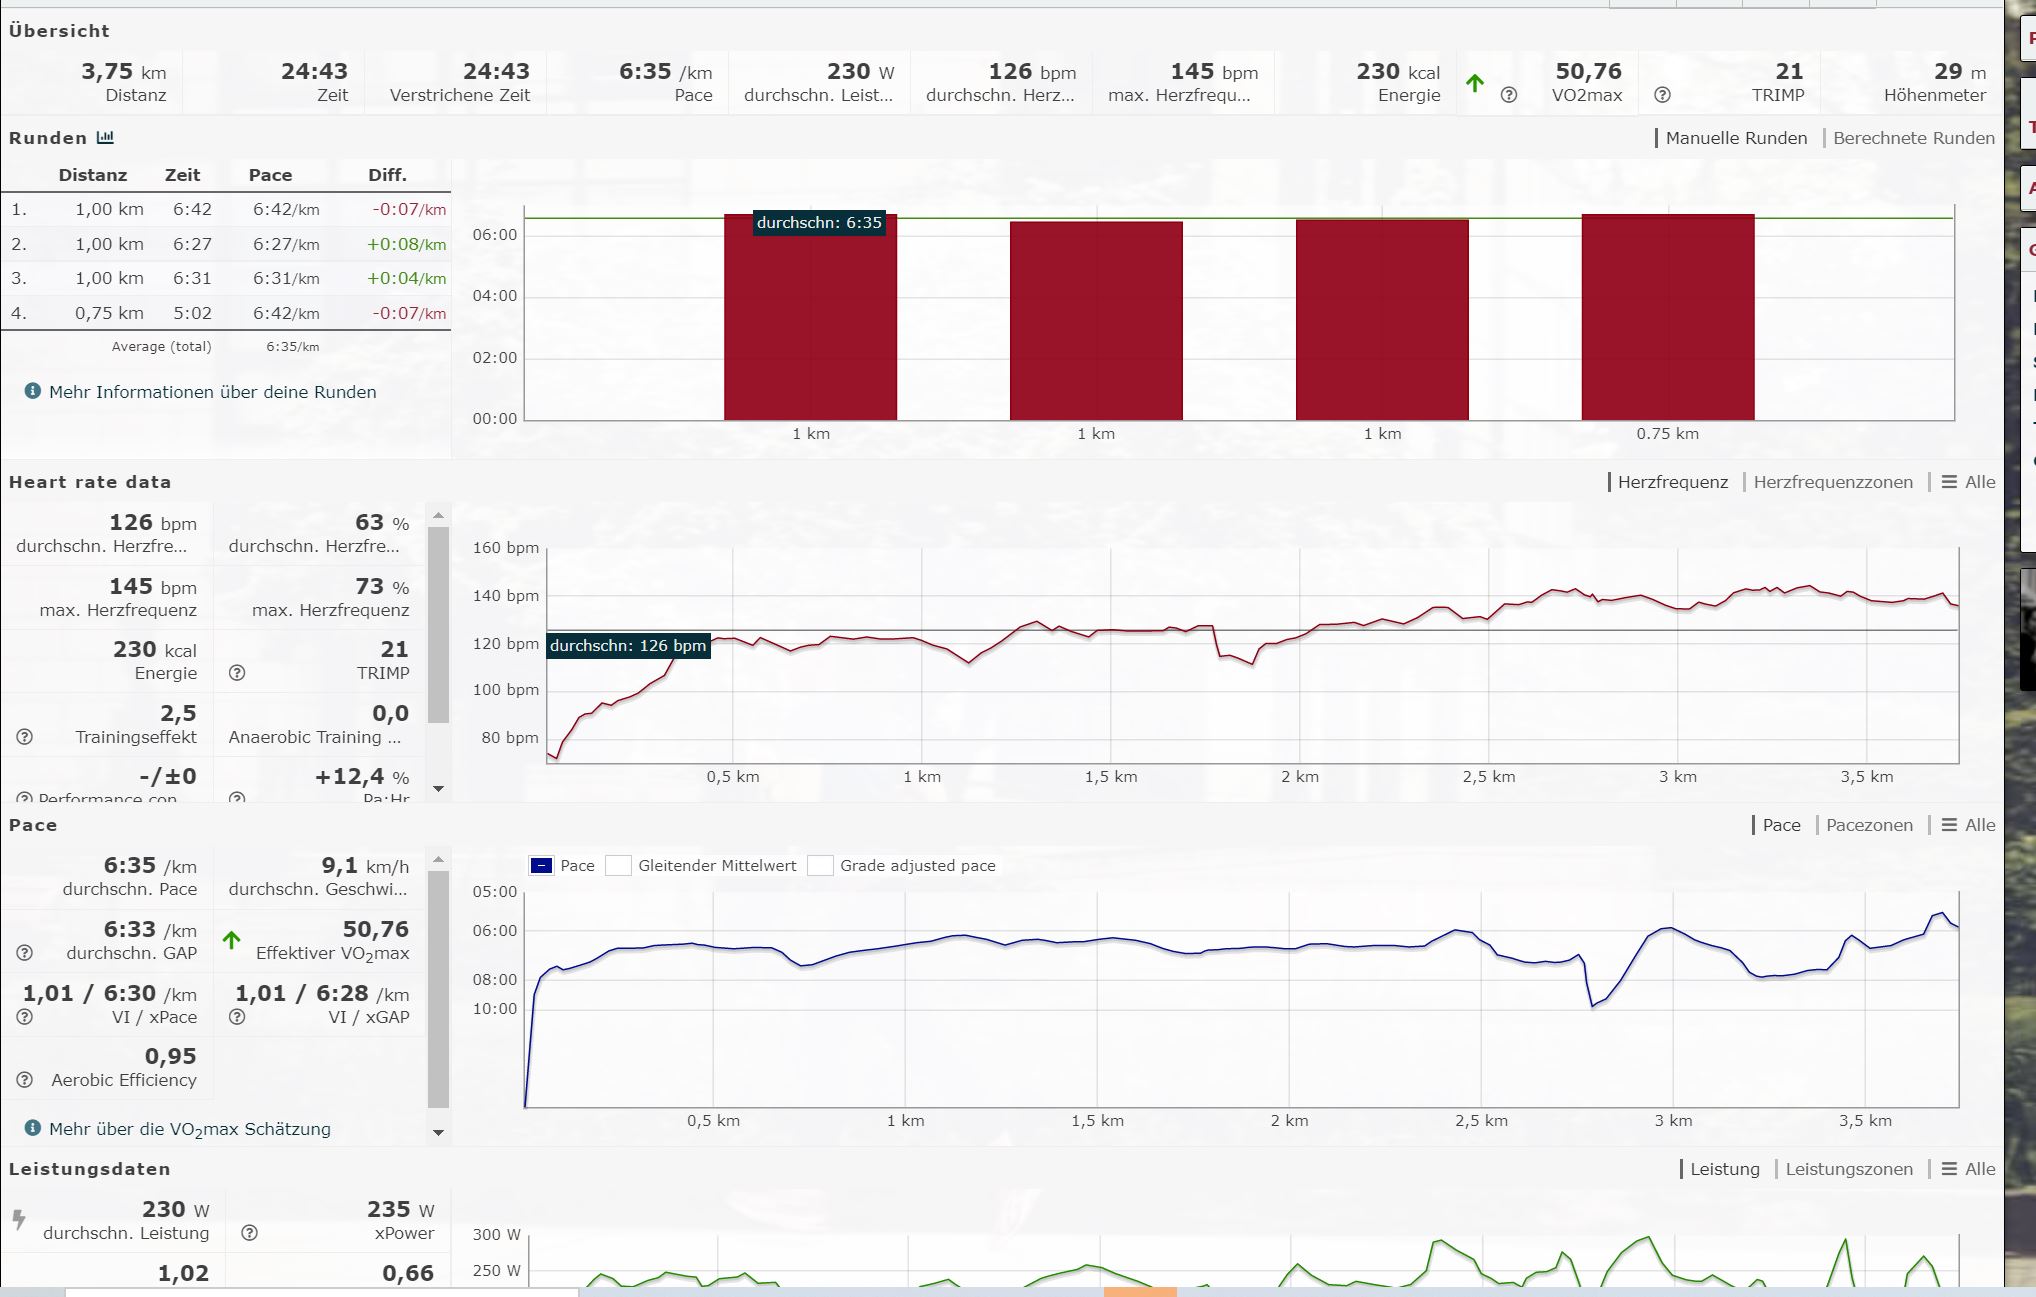Screen dimensions: 2036x1297
Task: Switch to Herzfrequenzzonen tab
Action: click(1832, 482)
